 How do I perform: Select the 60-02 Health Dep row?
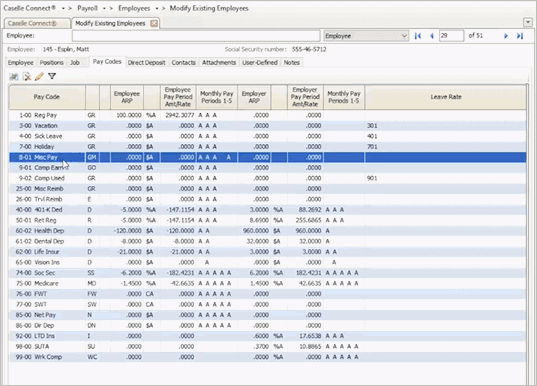point(267,231)
